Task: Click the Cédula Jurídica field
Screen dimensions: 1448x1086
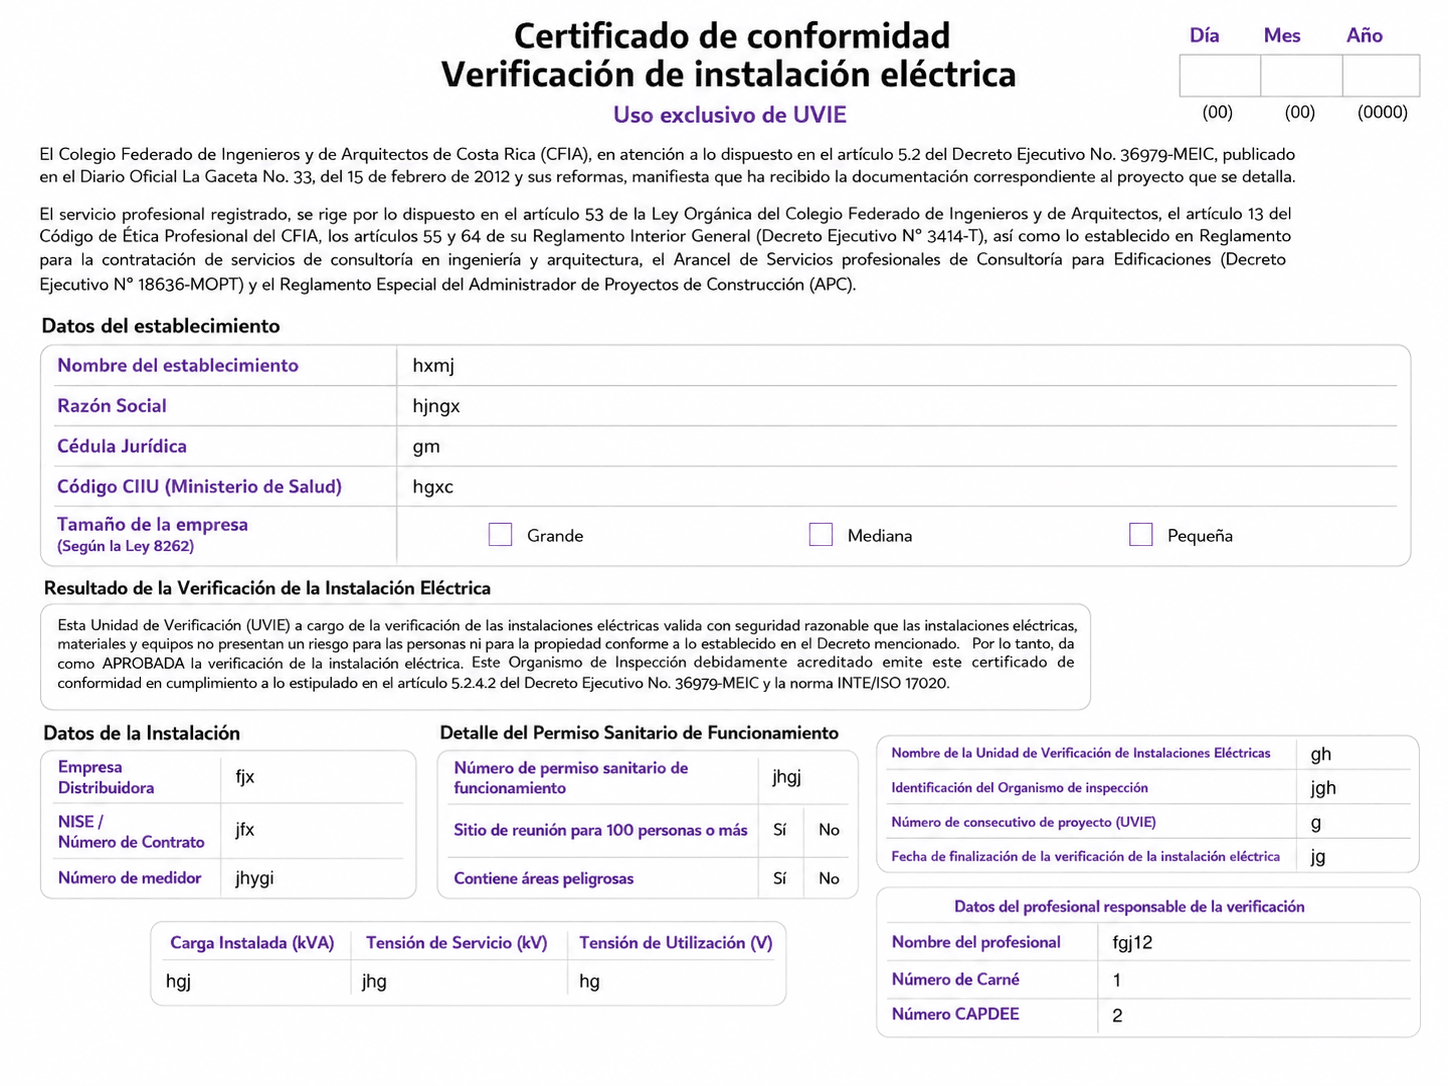Action: click(897, 446)
